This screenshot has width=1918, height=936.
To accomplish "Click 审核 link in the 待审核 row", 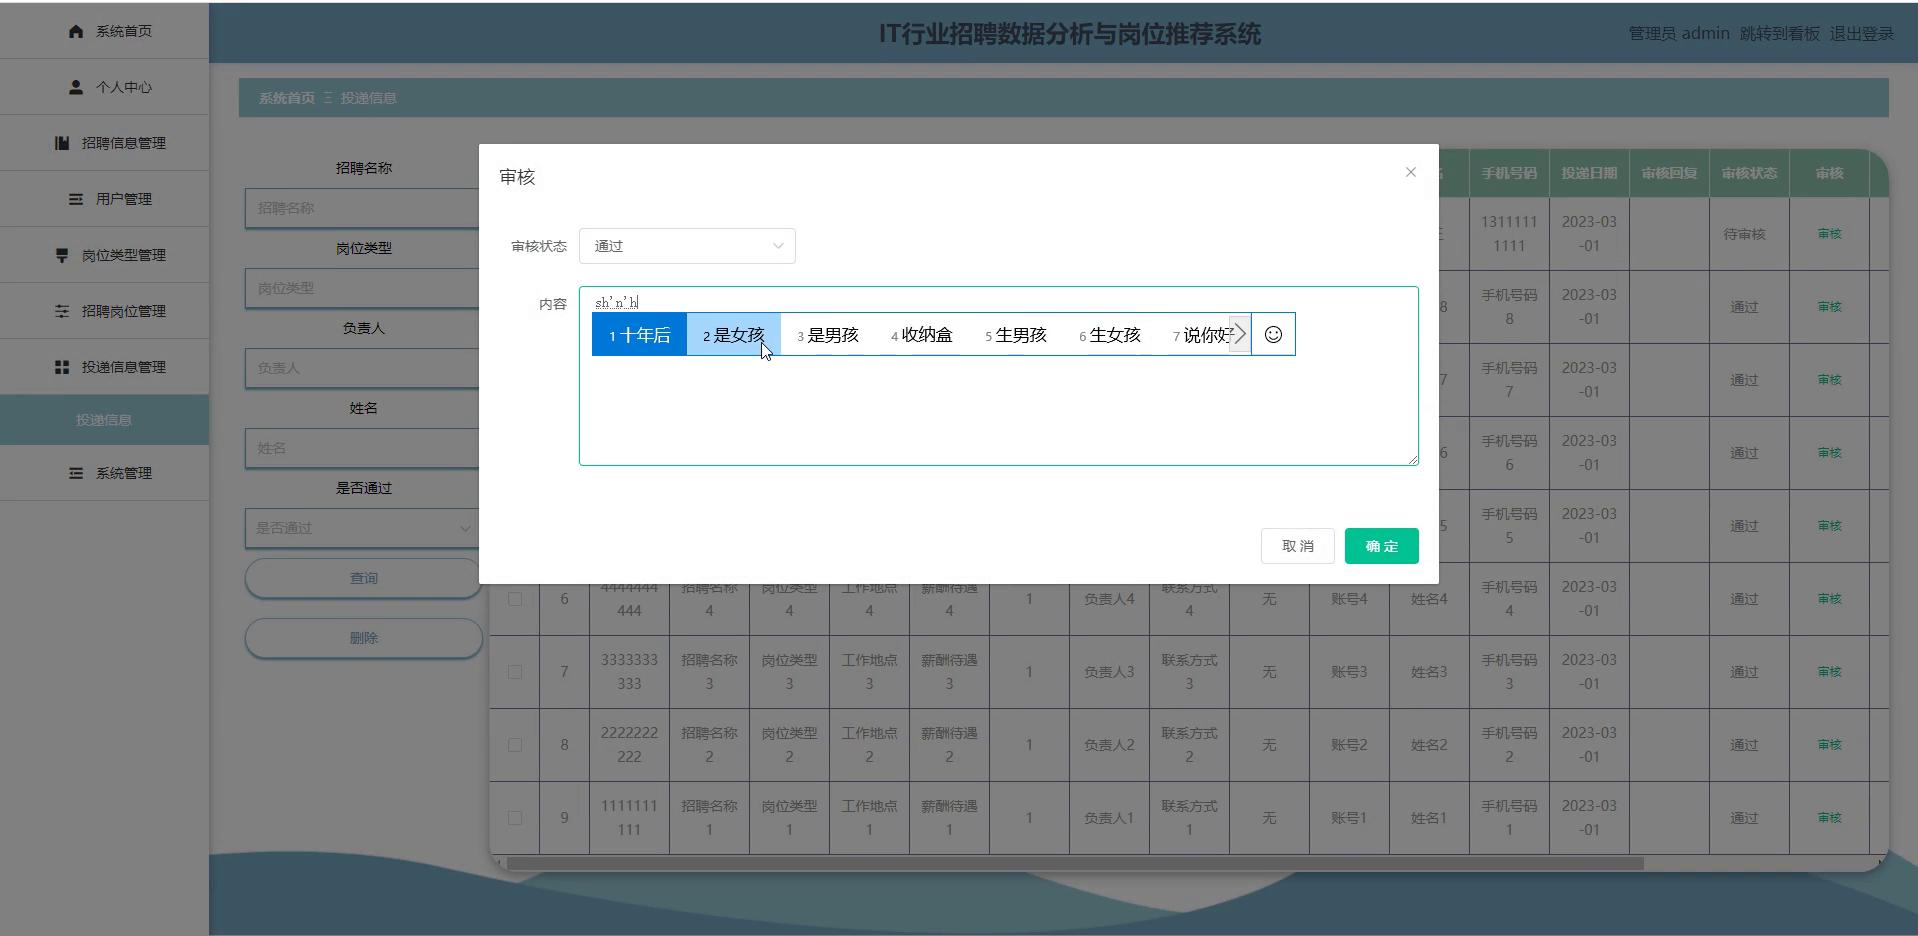I will [x=1829, y=234].
